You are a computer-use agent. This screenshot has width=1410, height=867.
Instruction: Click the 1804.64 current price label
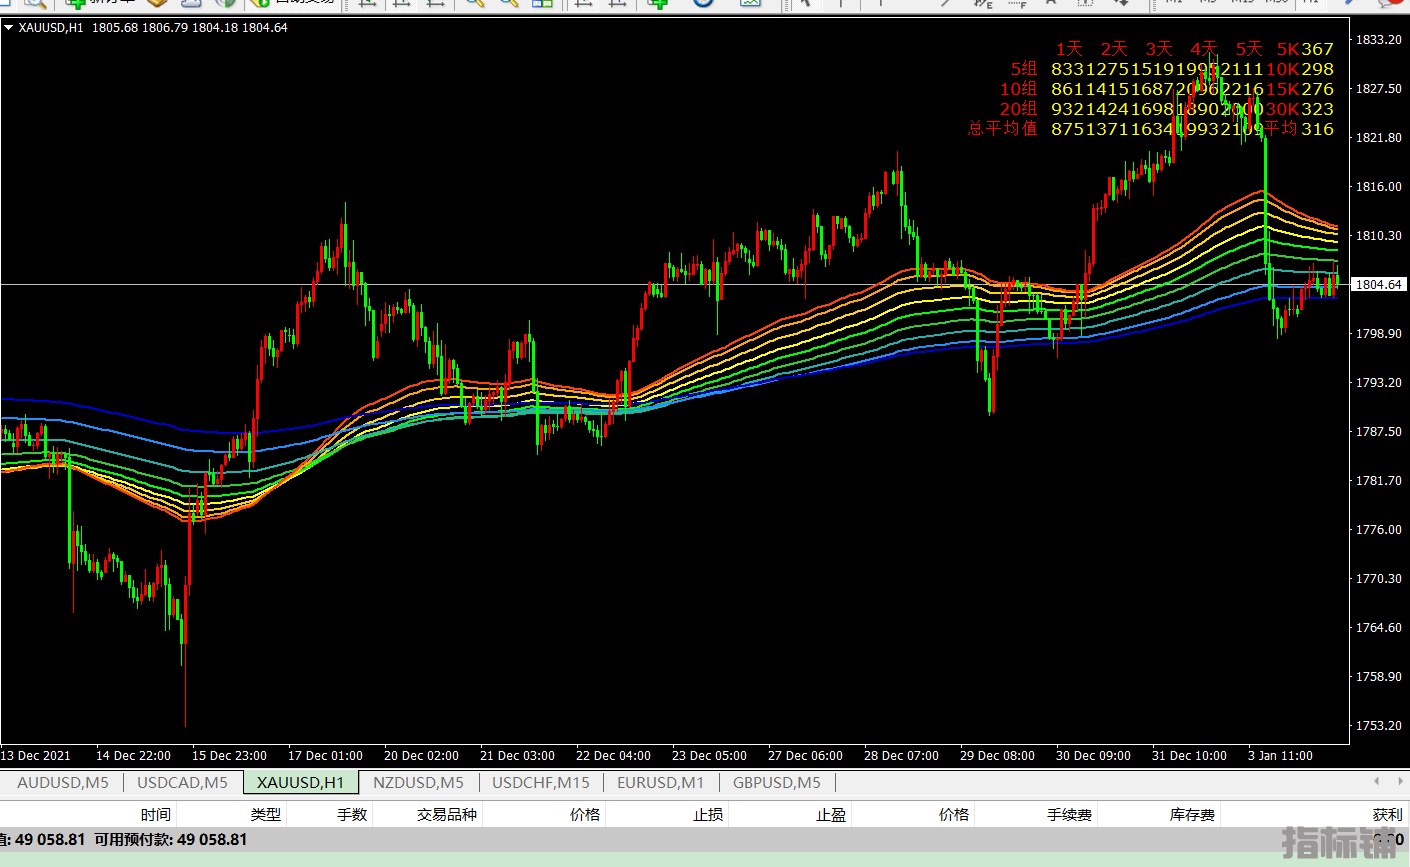pos(1378,285)
